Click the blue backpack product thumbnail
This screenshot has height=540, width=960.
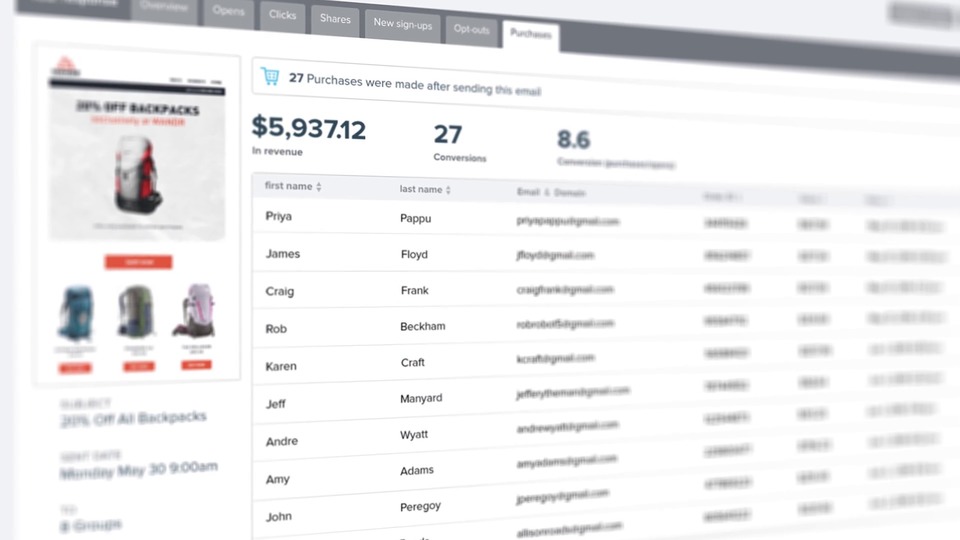[x=76, y=313]
